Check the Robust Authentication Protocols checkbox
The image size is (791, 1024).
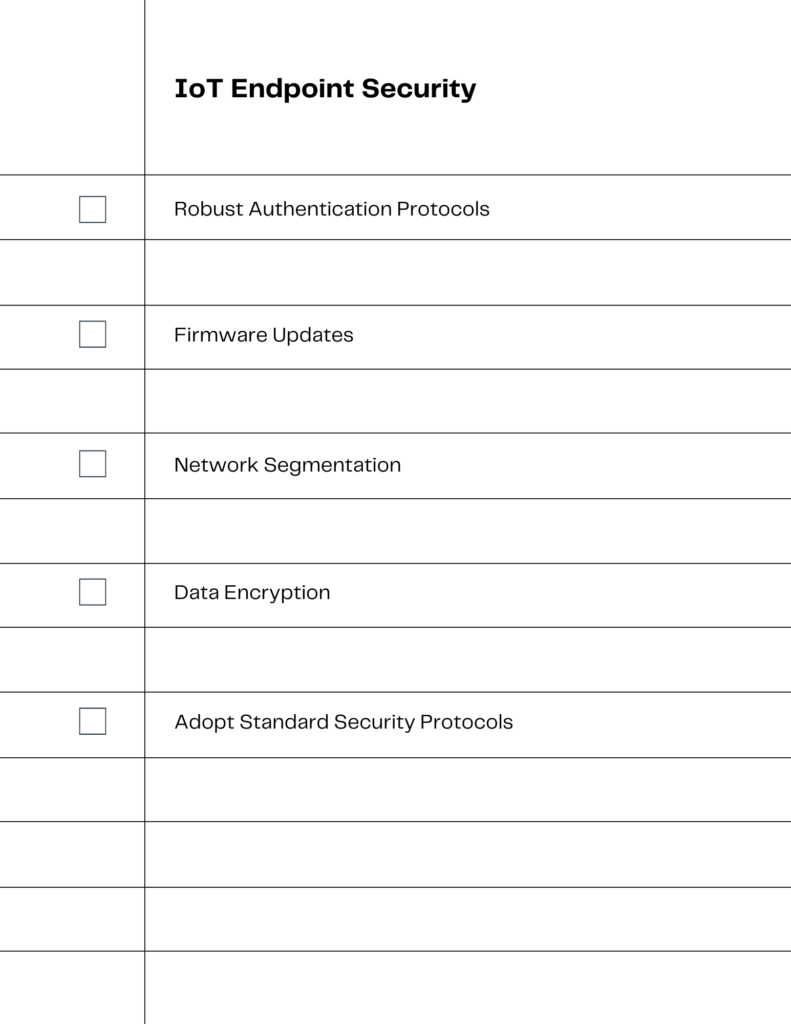(x=93, y=210)
